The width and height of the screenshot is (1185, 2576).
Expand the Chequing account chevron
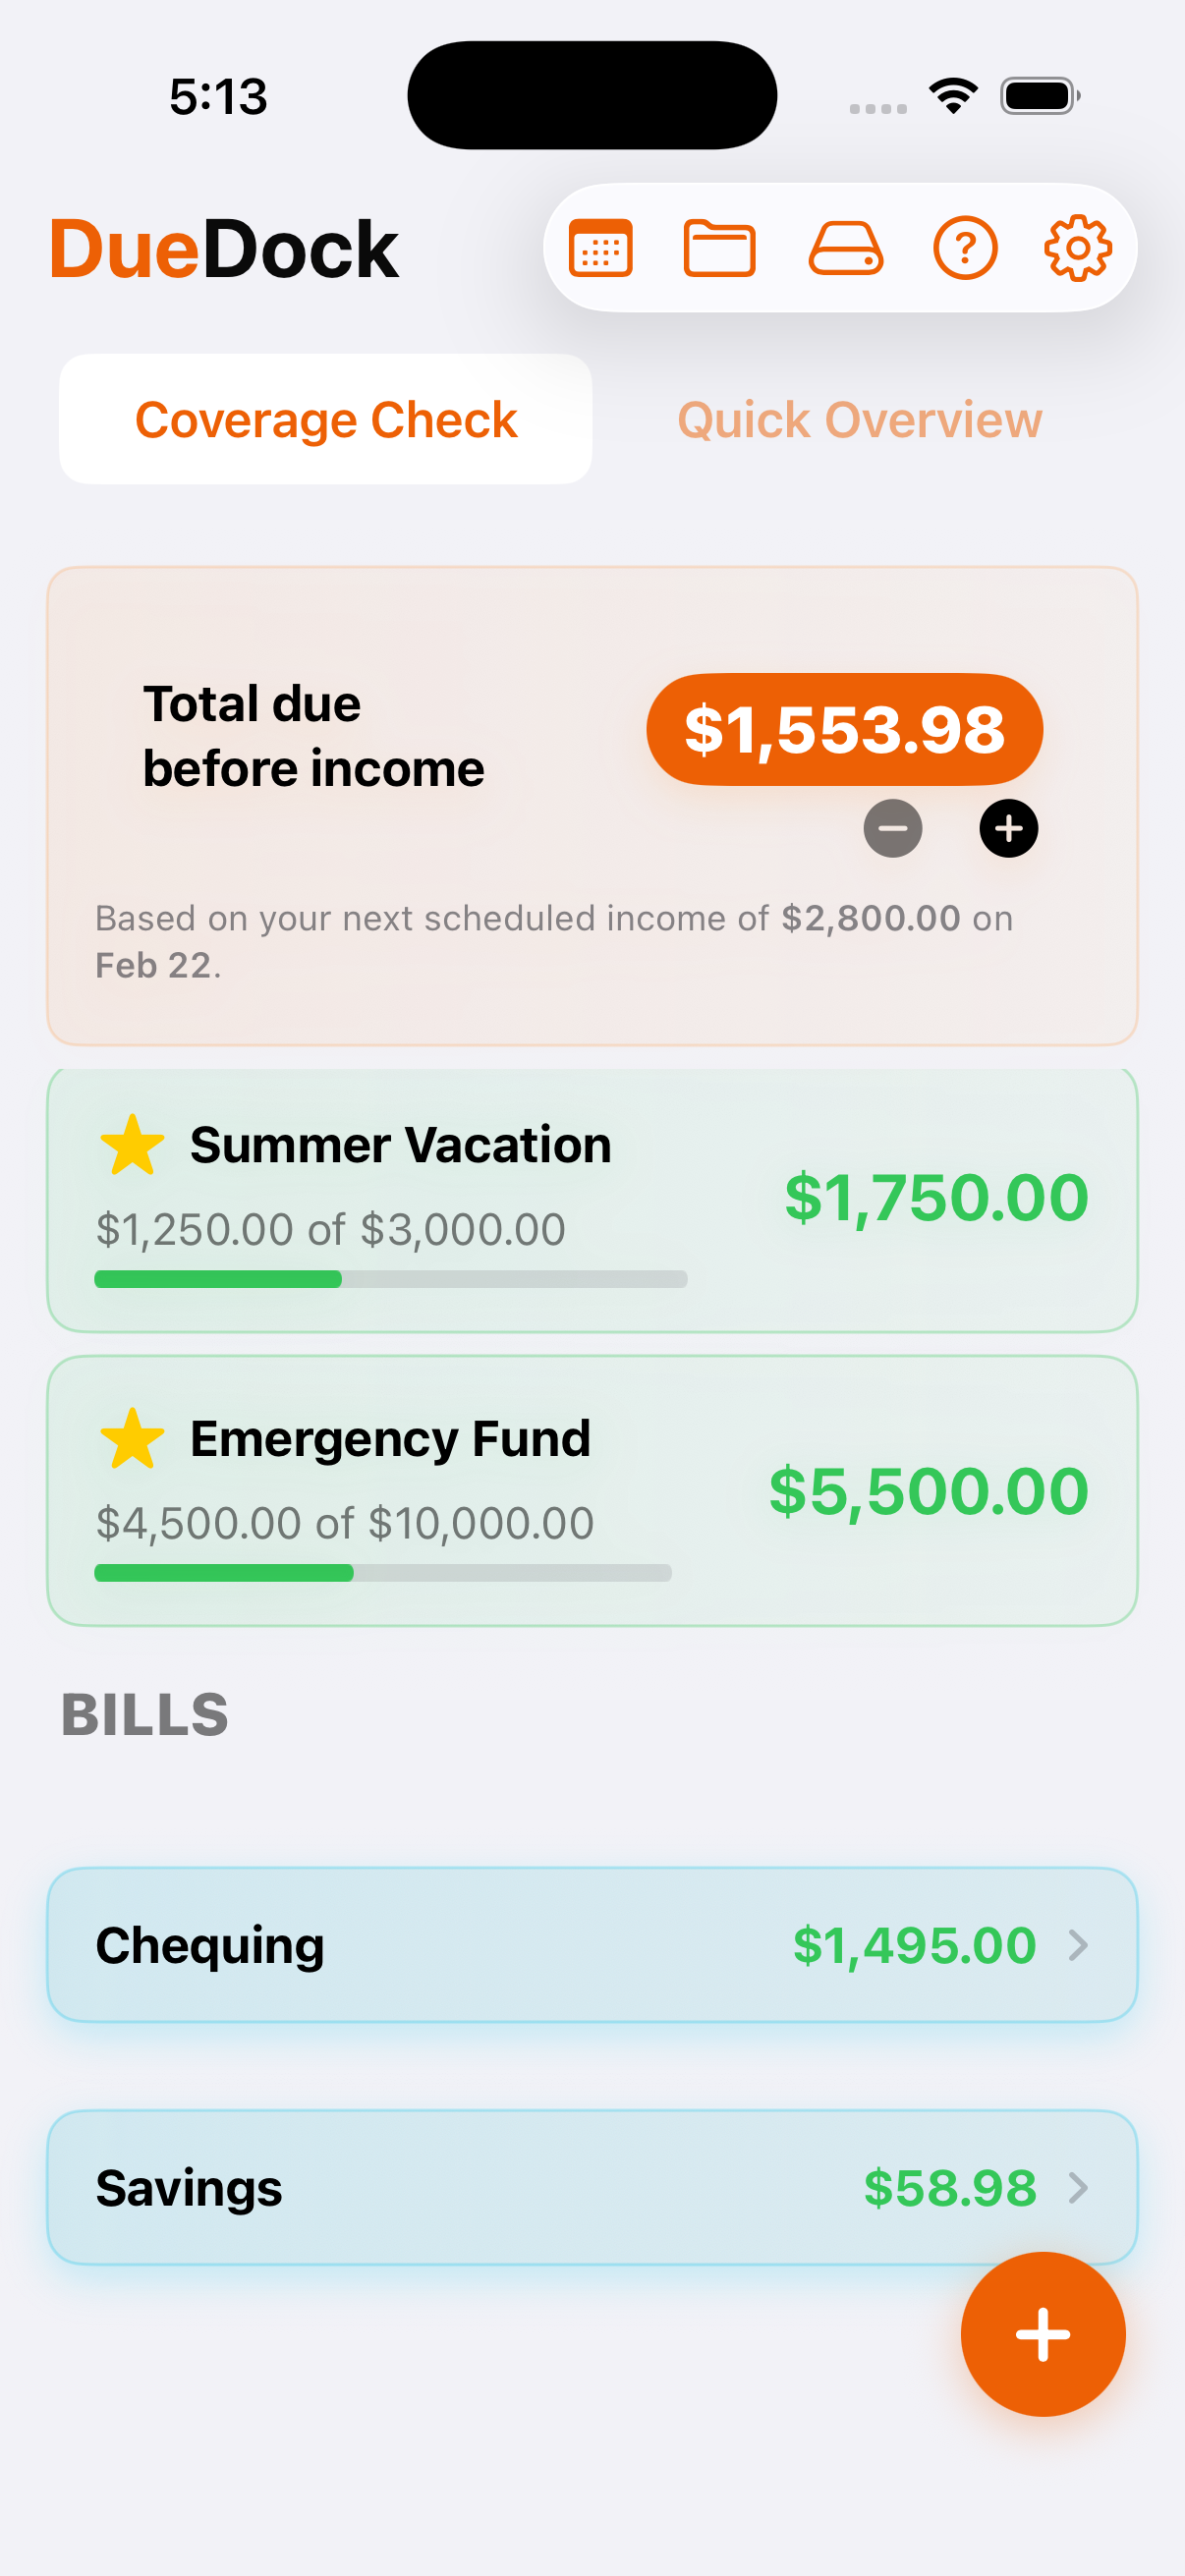tap(1077, 1945)
